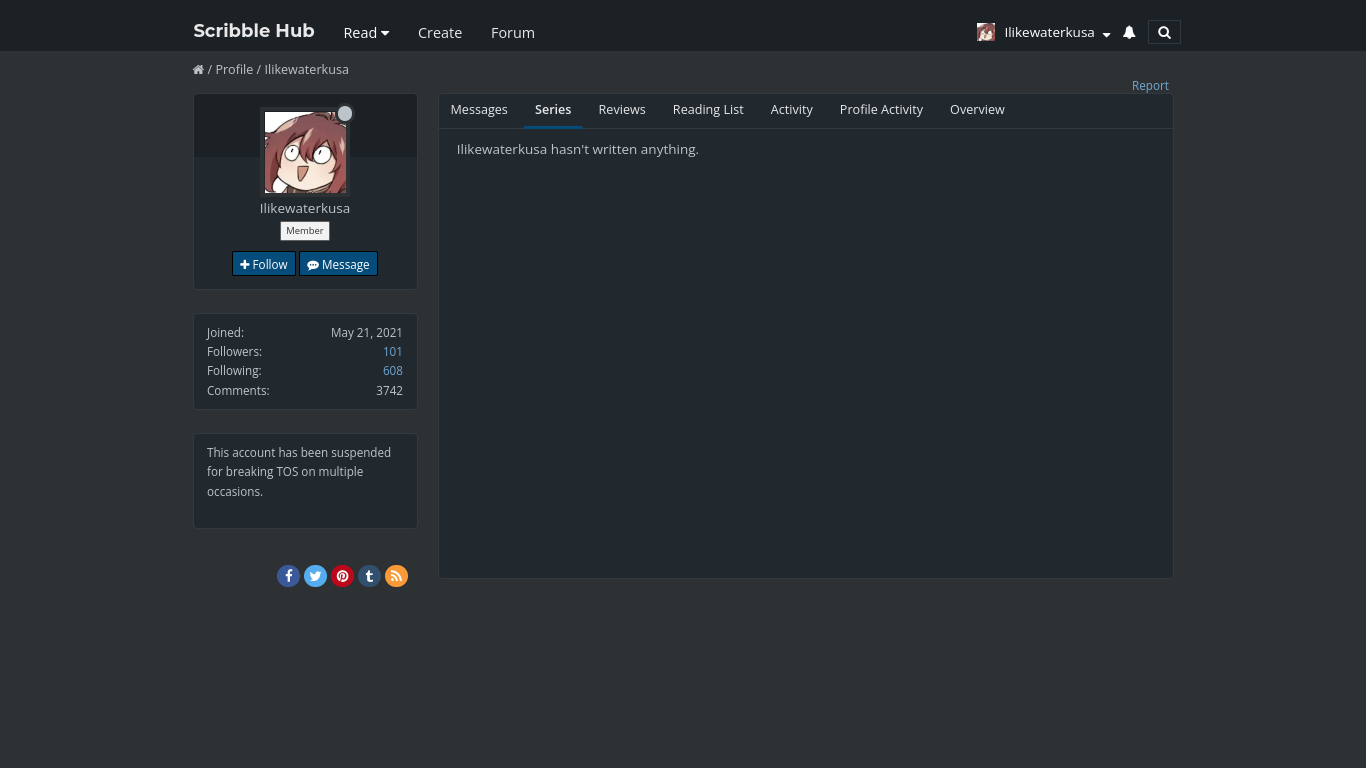Open the Reading List tab

click(x=708, y=110)
